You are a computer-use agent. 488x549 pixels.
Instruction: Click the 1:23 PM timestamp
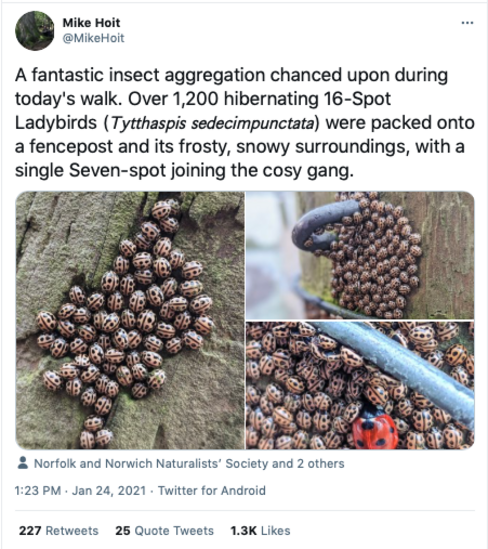point(38,490)
